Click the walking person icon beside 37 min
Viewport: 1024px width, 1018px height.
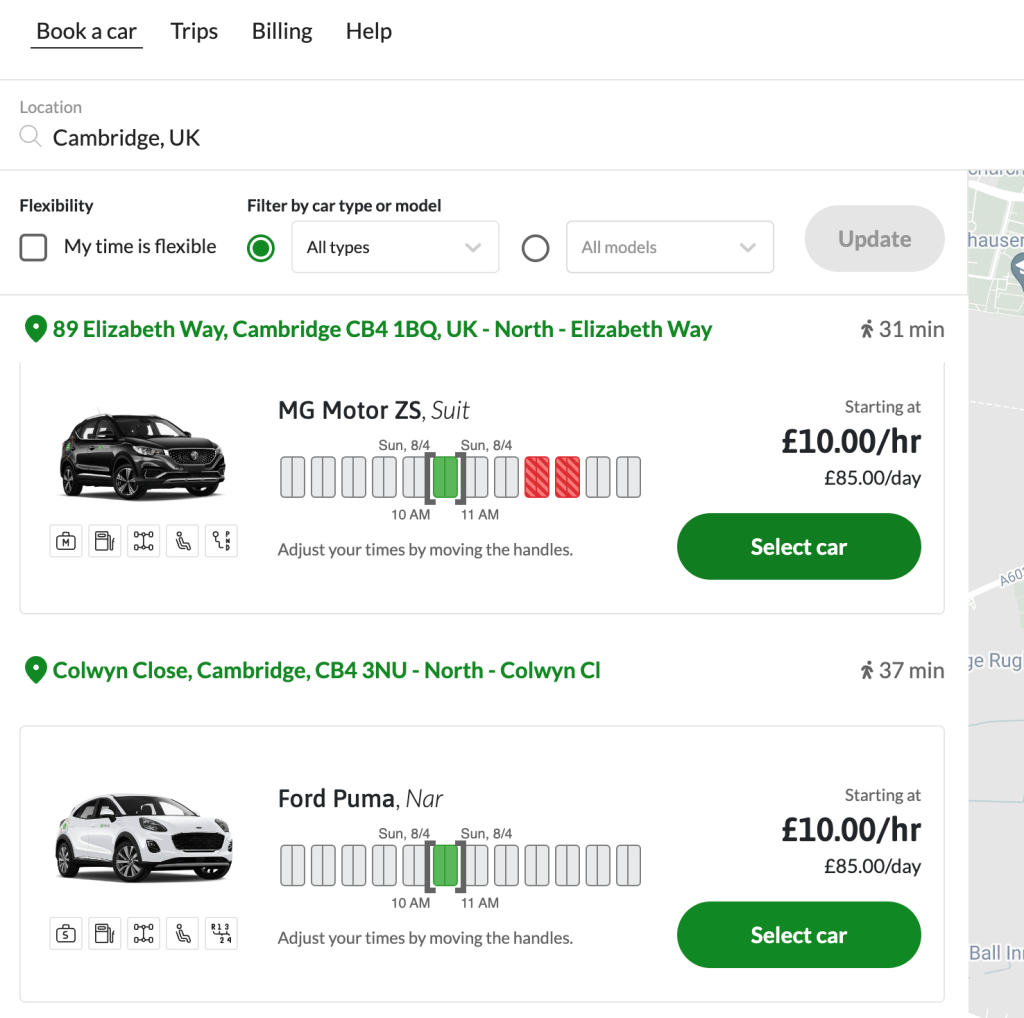pyautogui.click(x=867, y=670)
